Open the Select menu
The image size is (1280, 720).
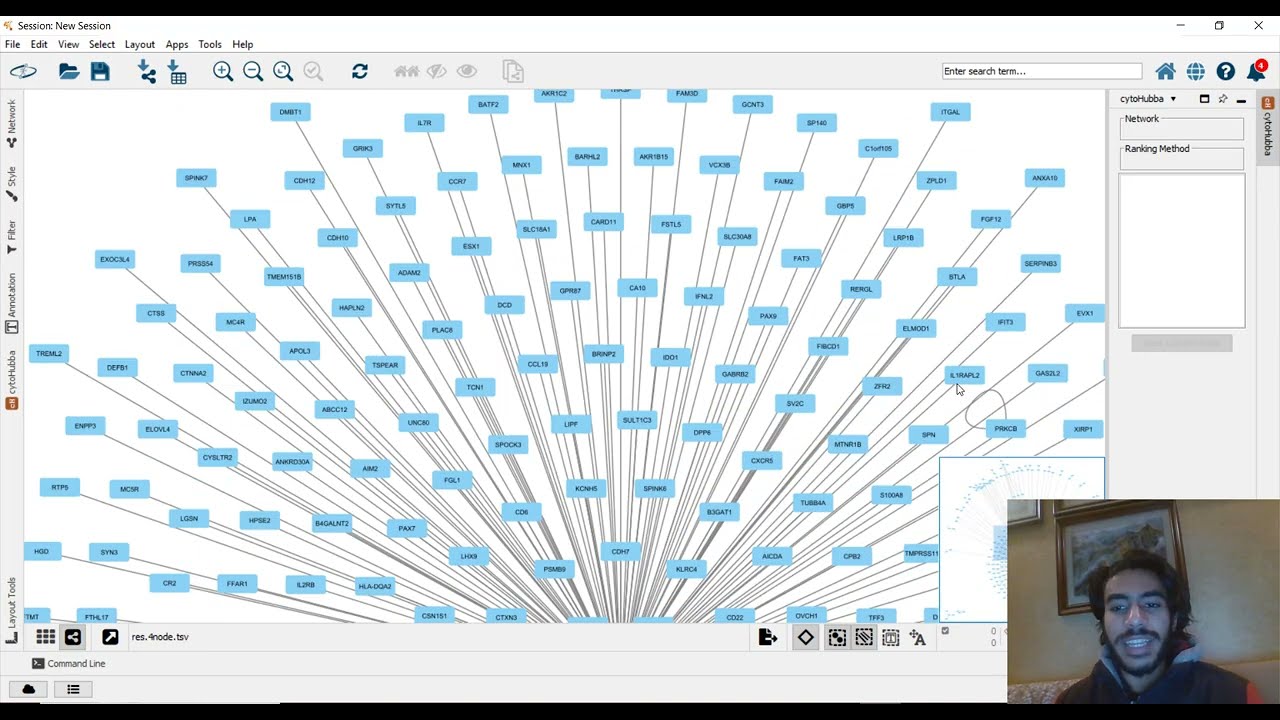[101, 44]
